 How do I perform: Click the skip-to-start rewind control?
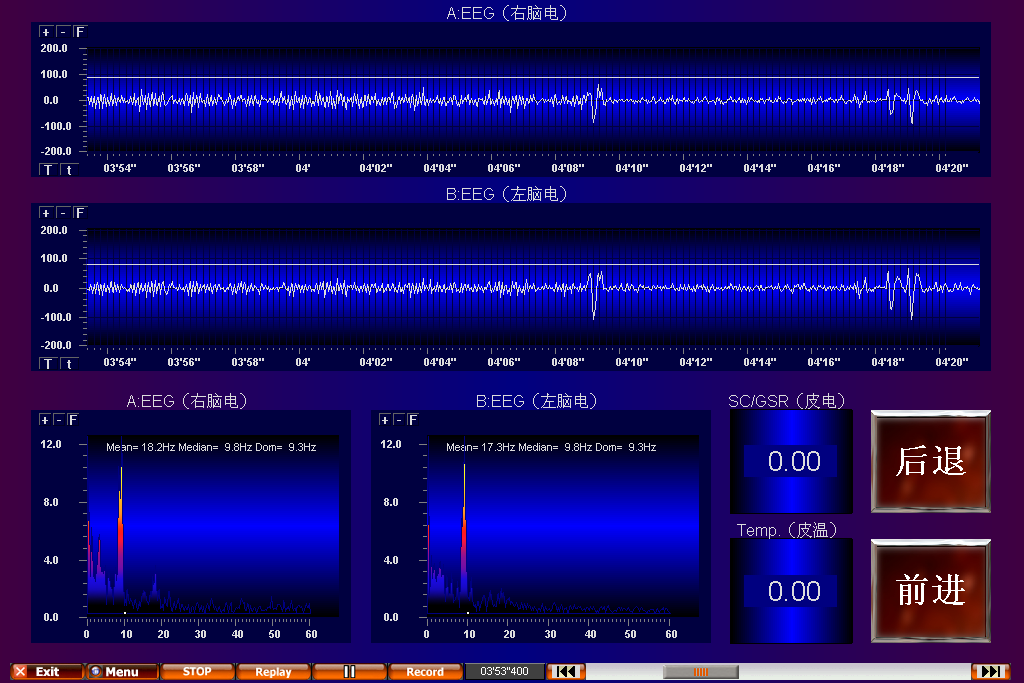click(566, 671)
